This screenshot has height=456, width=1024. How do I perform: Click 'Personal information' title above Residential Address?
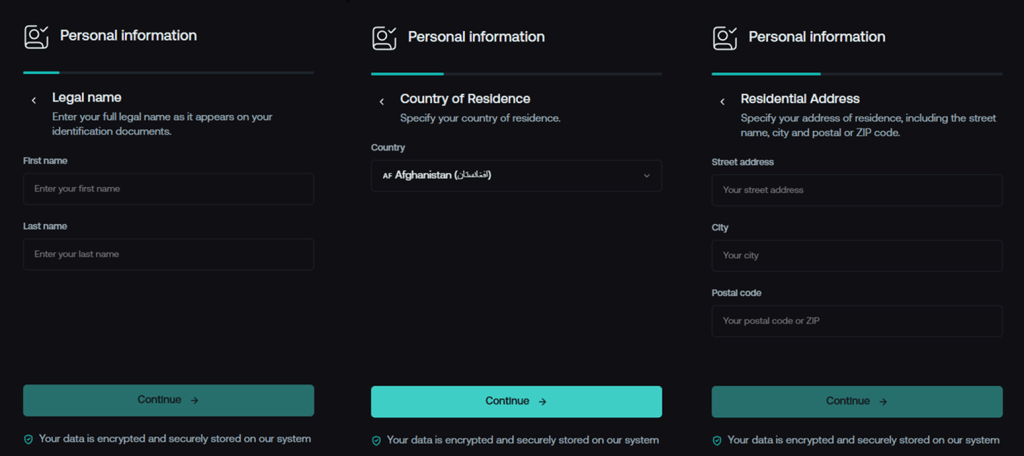pyautogui.click(x=817, y=37)
